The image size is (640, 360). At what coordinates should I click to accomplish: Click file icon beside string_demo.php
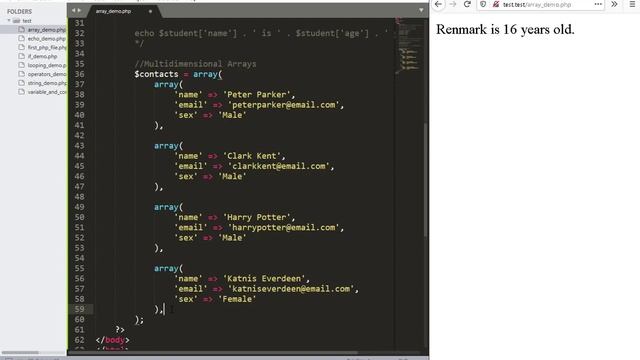pyautogui.click(x=21, y=83)
